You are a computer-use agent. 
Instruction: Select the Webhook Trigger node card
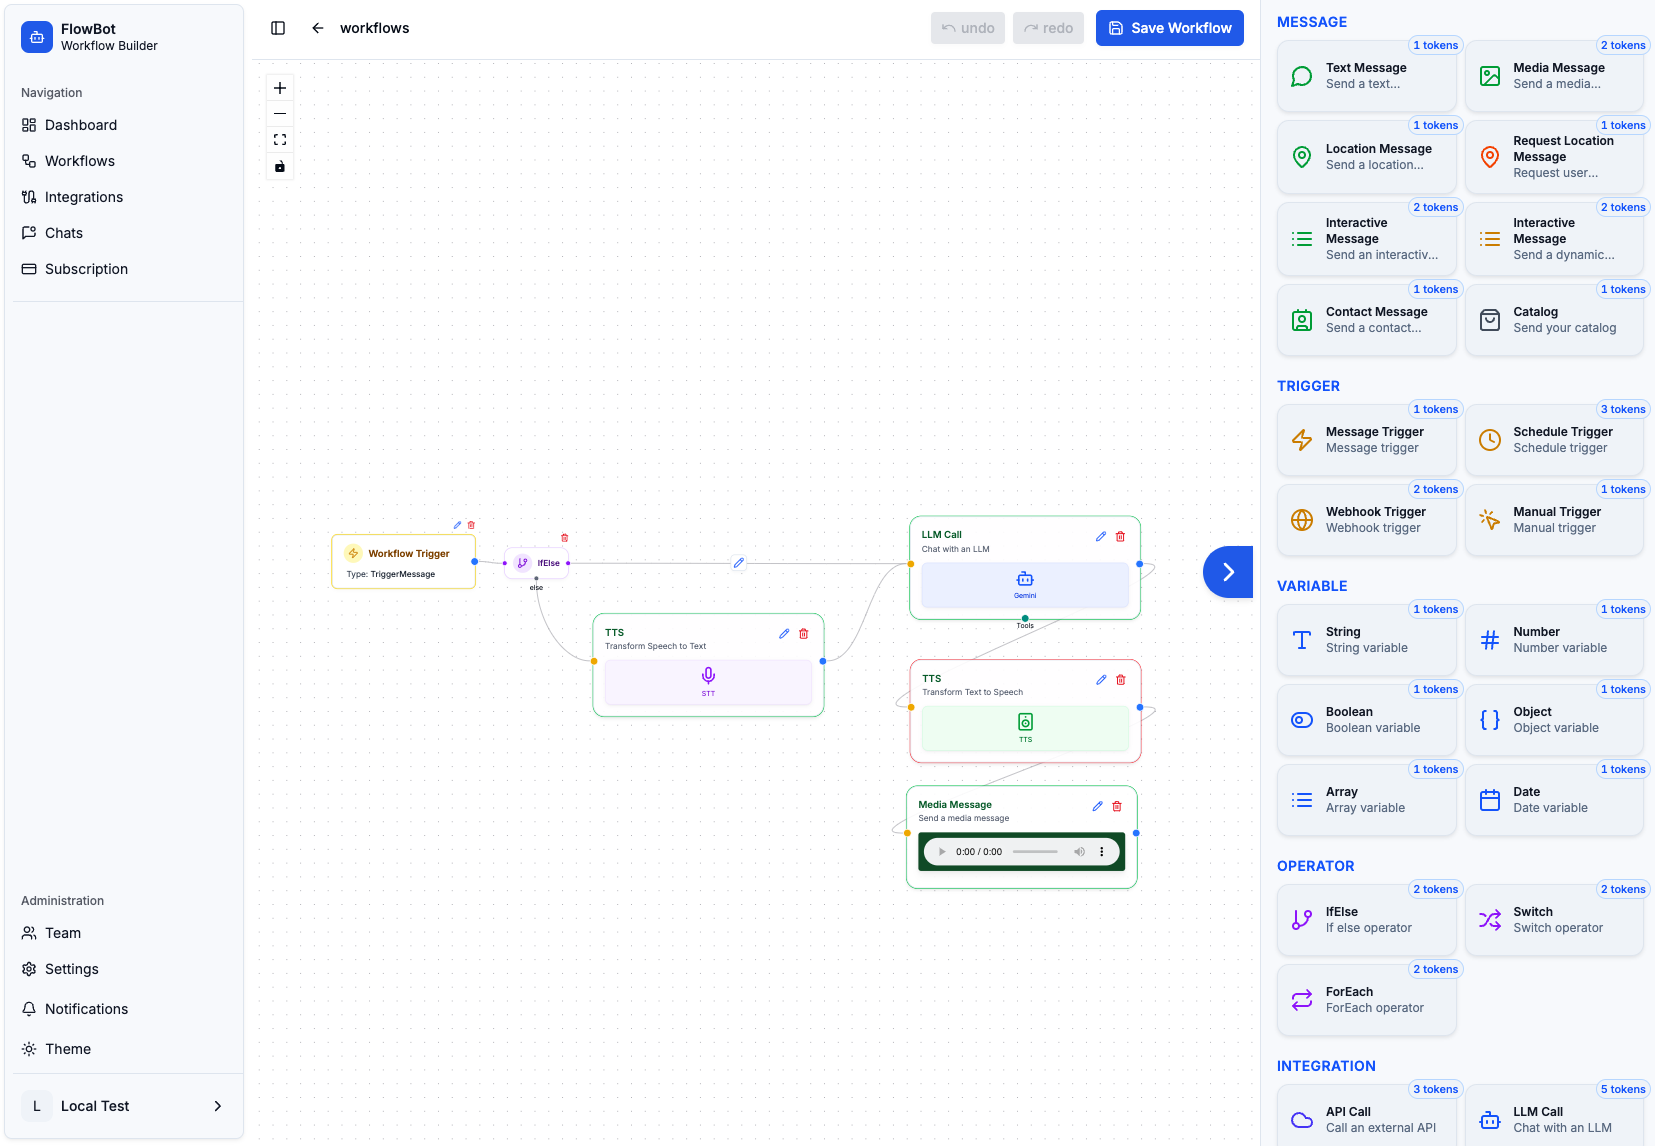click(1366, 520)
